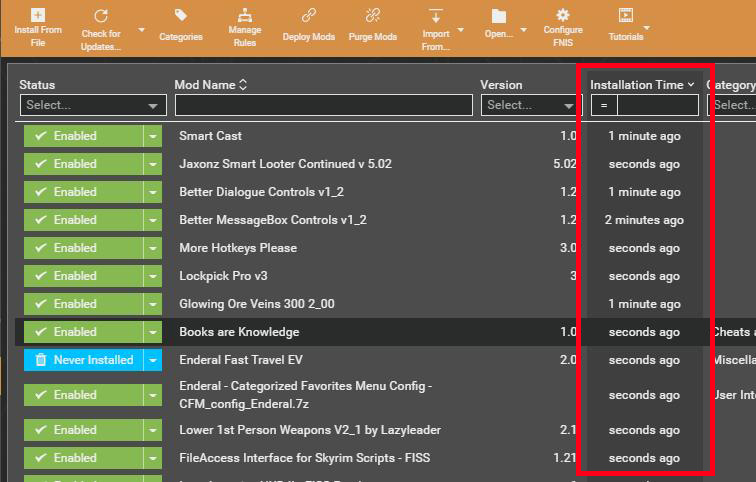Image resolution: width=756 pixels, height=482 pixels.
Task: Click '2 minutes ago' installation time
Action: tap(644, 220)
